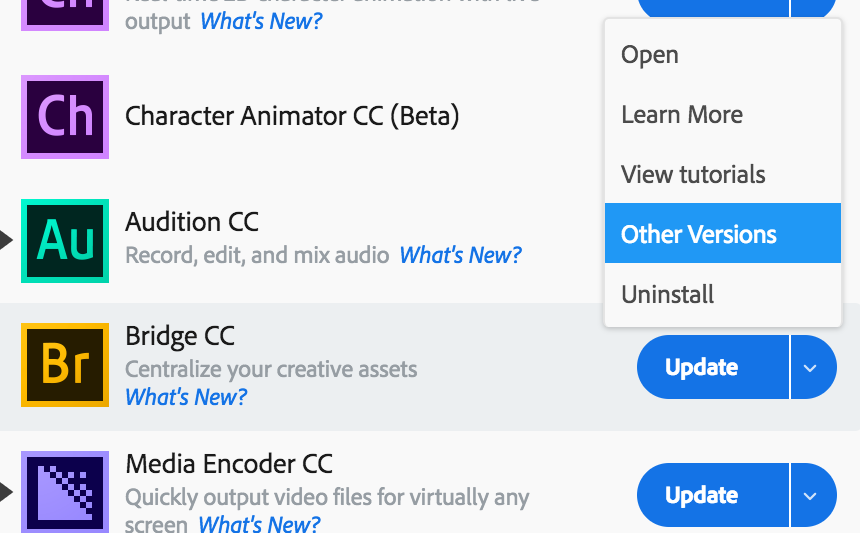The width and height of the screenshot is (860, 533).
Task: Expand the arrow left of Audition icon
Action: (x=6, y=240)
